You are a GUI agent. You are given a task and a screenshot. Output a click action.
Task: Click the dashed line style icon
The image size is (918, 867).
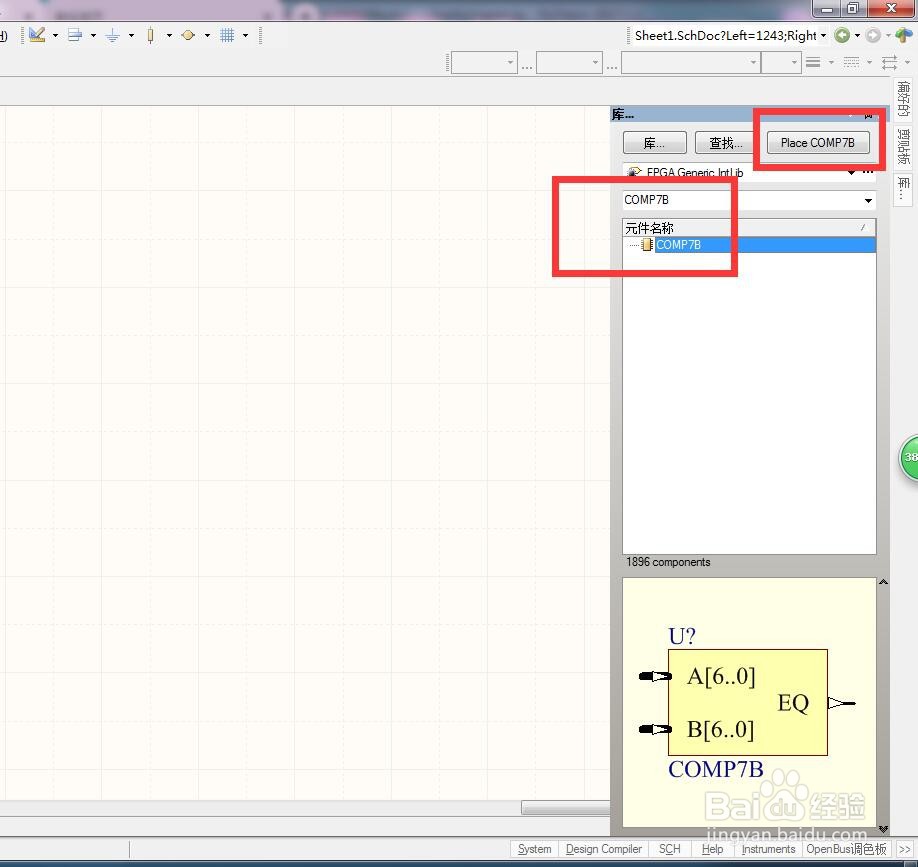[851, 62]
